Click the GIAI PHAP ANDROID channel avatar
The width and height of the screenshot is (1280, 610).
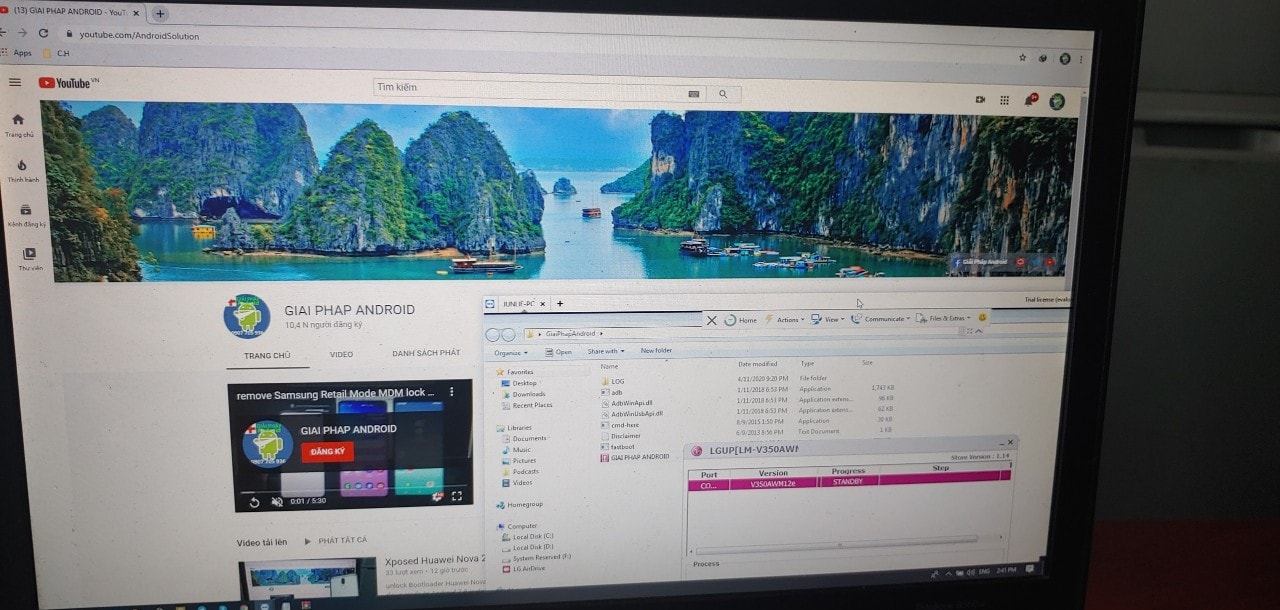(x=246, y=316)
